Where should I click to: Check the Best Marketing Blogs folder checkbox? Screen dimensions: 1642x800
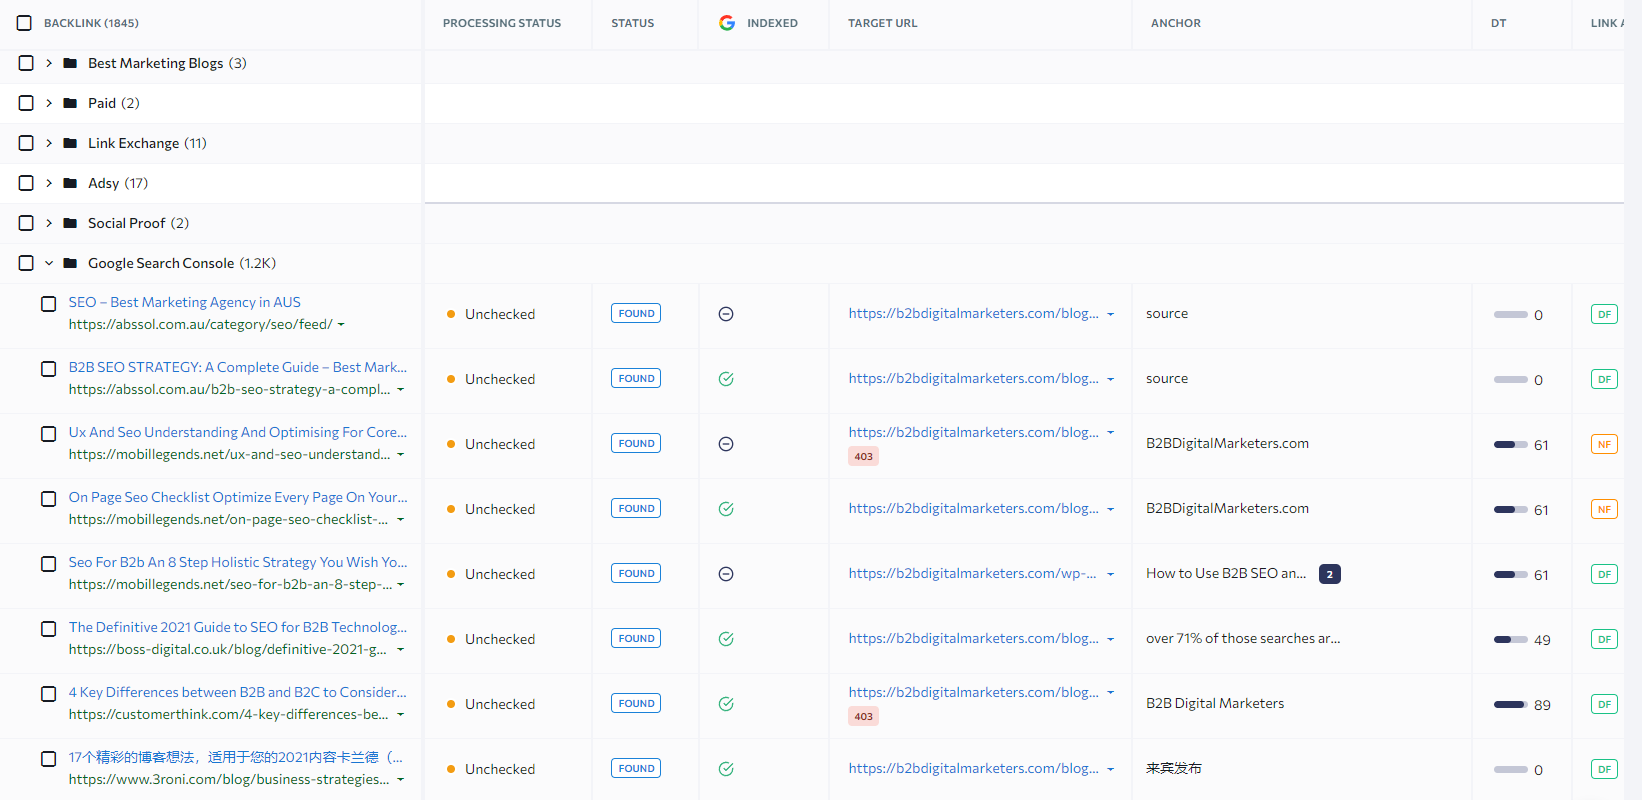click(26, 63)
